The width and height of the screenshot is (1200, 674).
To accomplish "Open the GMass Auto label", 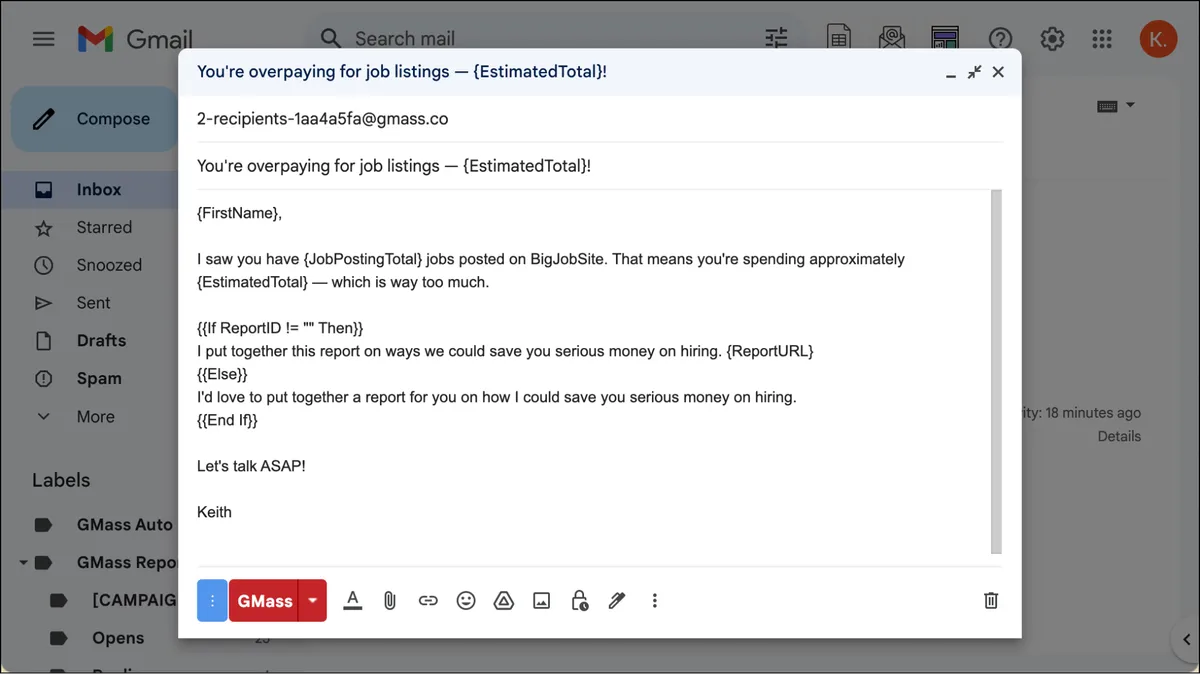I will (x=124, y=525).
